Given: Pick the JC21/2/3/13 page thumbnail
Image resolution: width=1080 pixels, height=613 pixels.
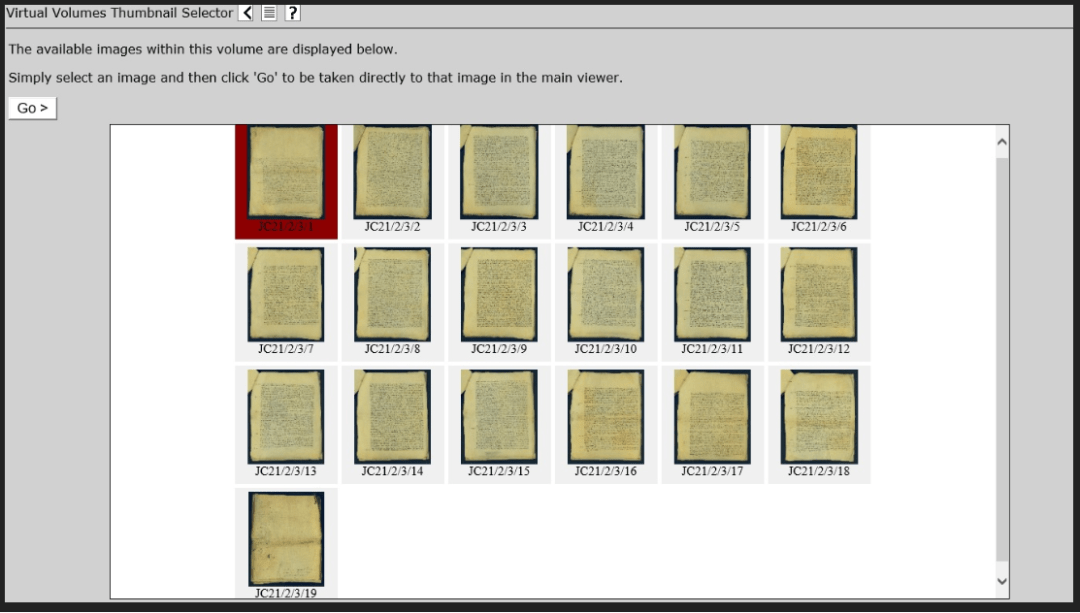Looking at the screenshot, I should coord(286,417).
